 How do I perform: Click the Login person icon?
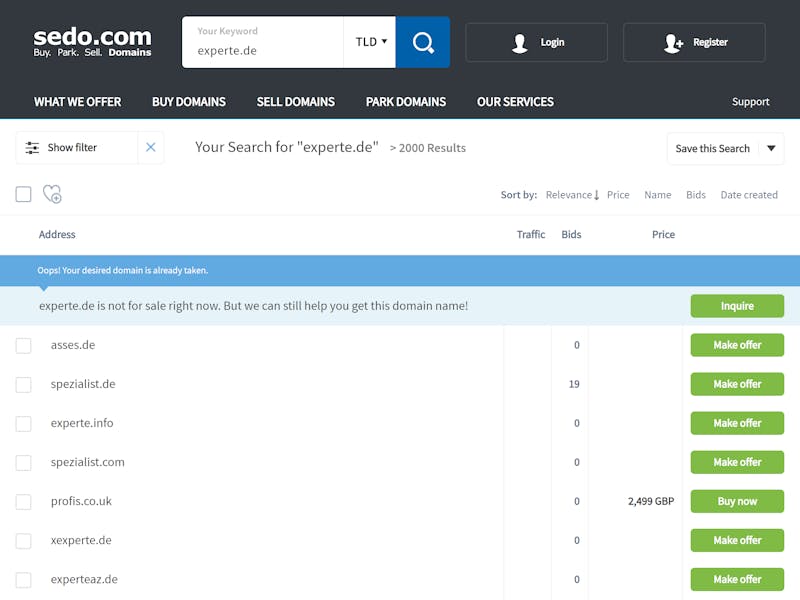pos(520,43)
